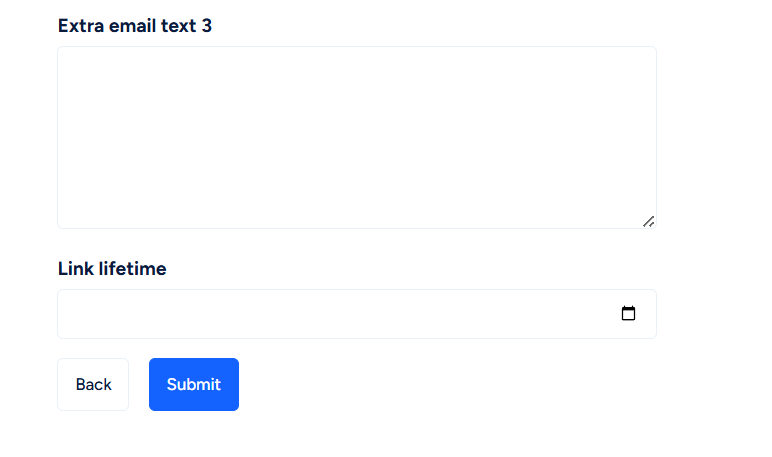Place cursor in the large empty text box

[x=357, y=137]
